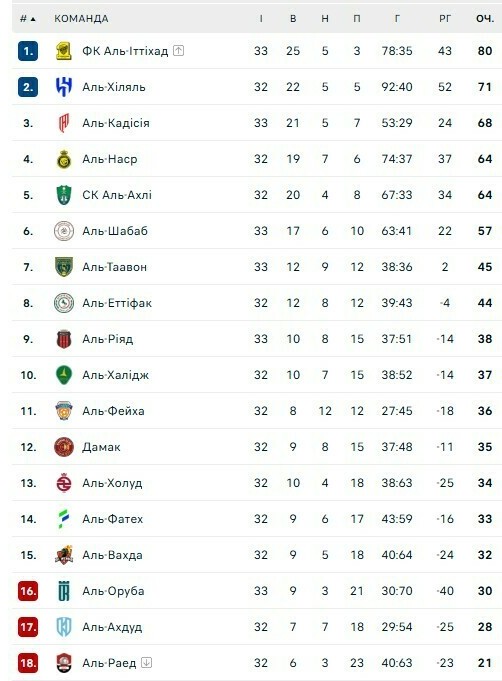The width and height of the screenshot is (502, 681).
Task: Click promotion arrow icon beside ФК Аль-Іттіхад
Action: click(178, 51)
